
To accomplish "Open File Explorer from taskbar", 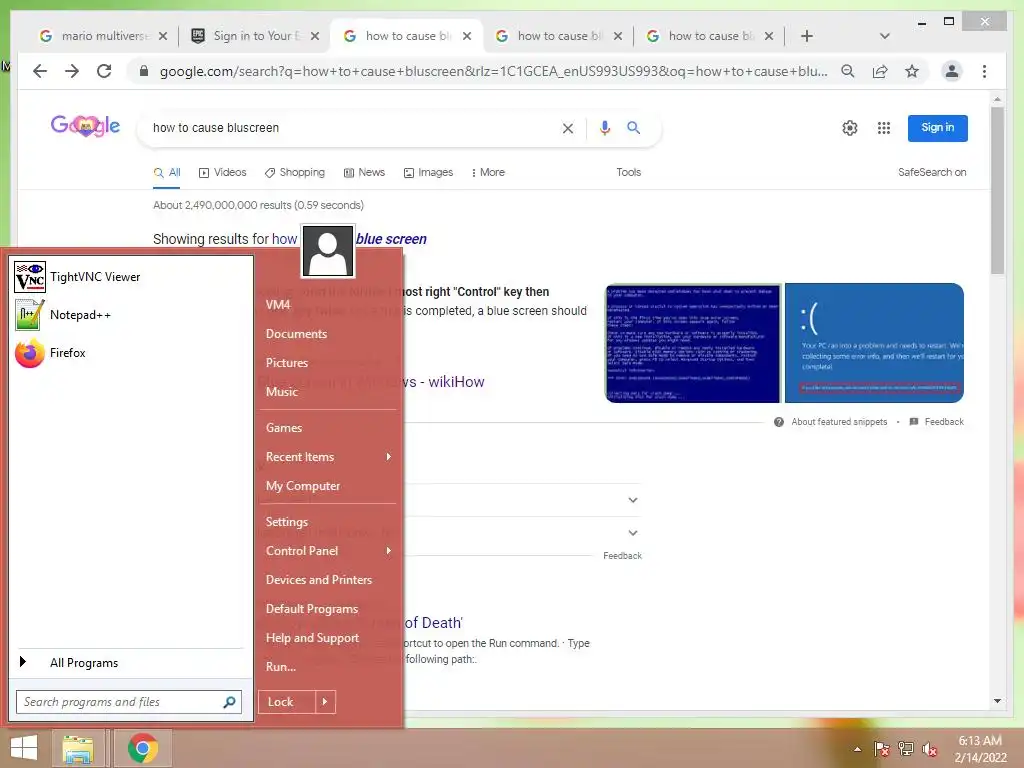I will 78,748.
